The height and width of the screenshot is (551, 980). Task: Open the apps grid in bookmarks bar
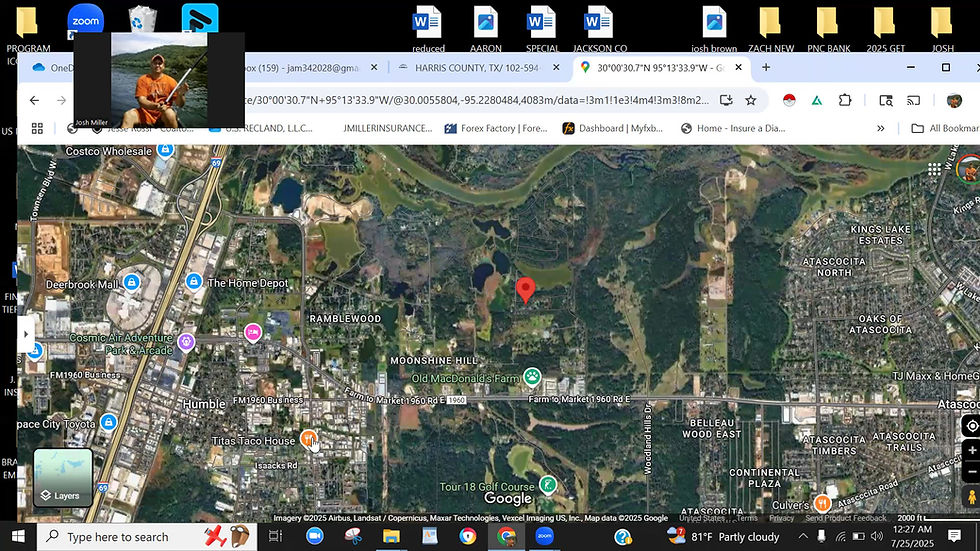[x=38, y=128]
